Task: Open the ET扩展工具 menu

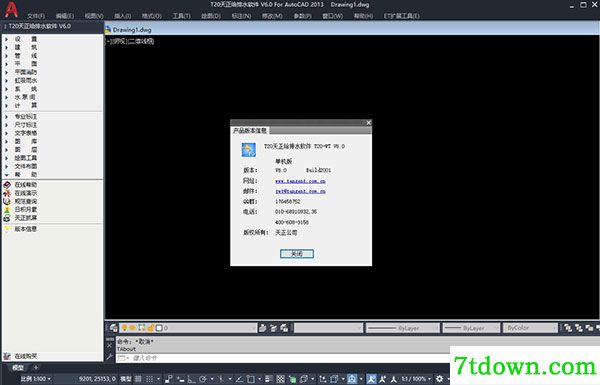Action: click(402, 16)
